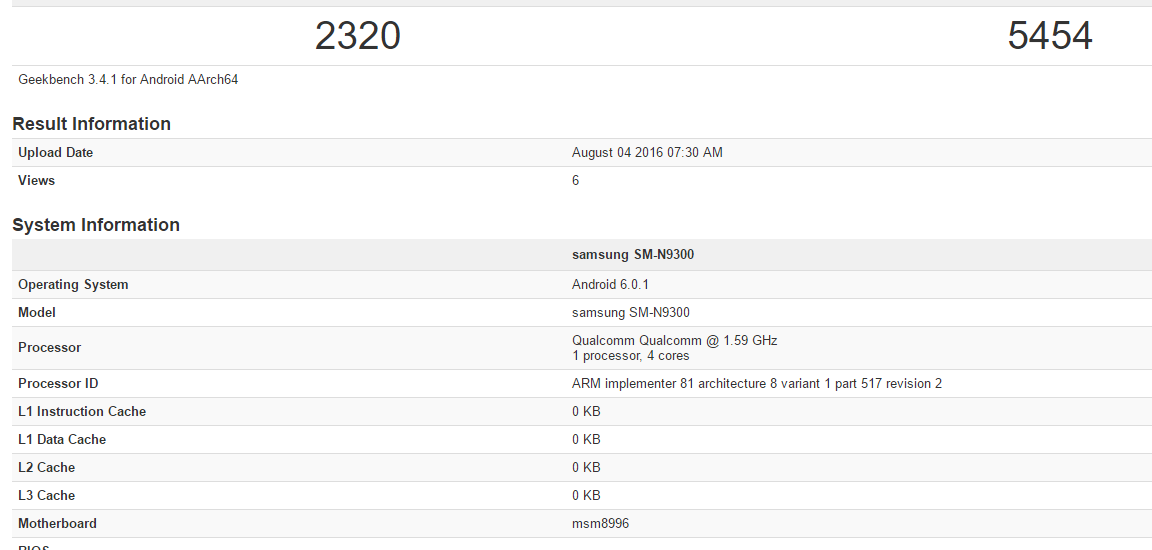Click the System Information heading
The width and height of the screenshot is (1152, 550).
pyautogui.click(x=96, y=225)
